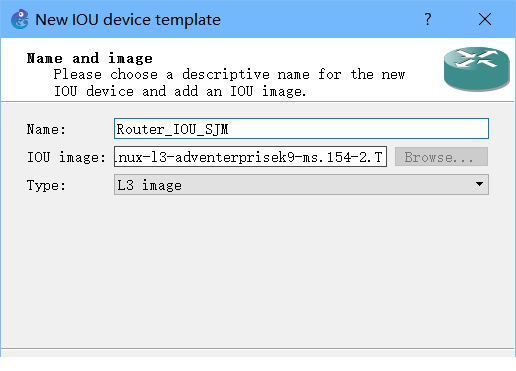516x371 pixels.
Task: Click the 'IOU device and add an IOU image' line
Action: [180, 91]
